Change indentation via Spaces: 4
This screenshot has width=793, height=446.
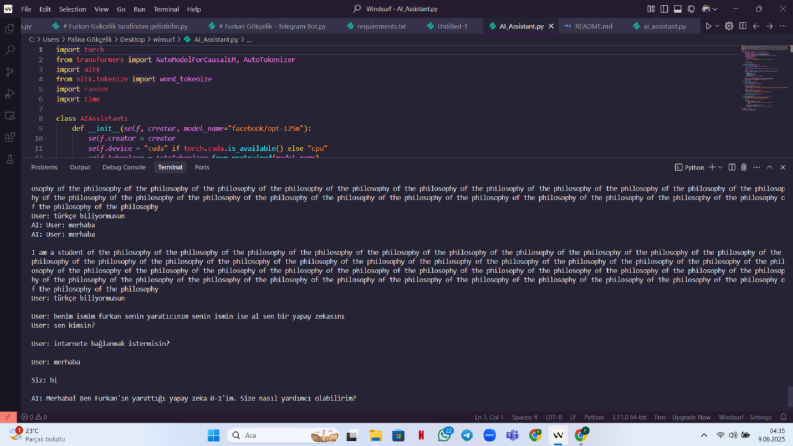coord(524,417)
